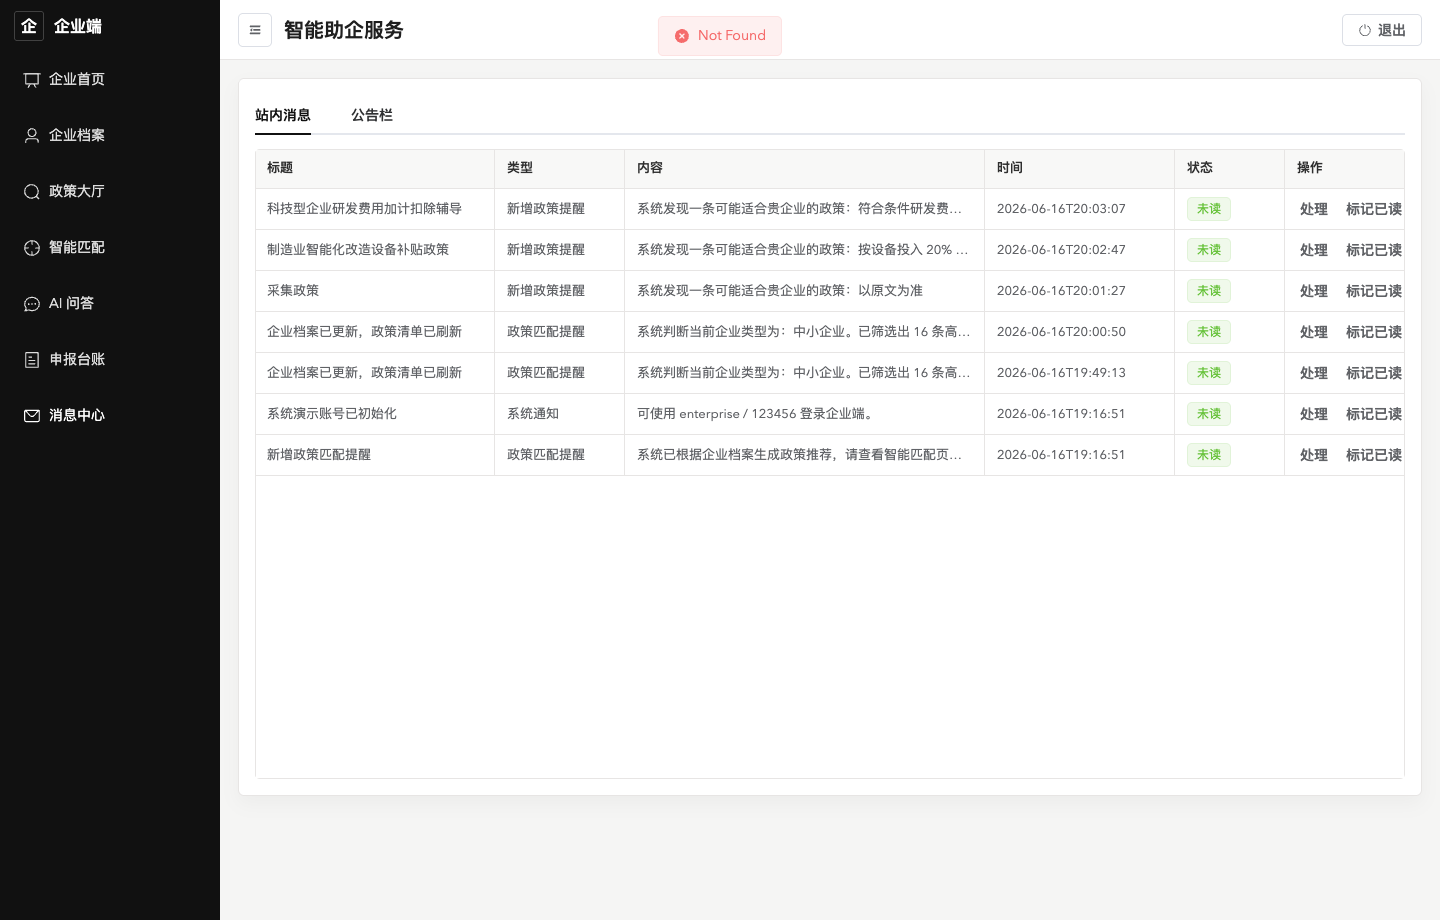Mark 科技型企业研发费用加计扣除辅导 as 标记已读

point(1374,209)
